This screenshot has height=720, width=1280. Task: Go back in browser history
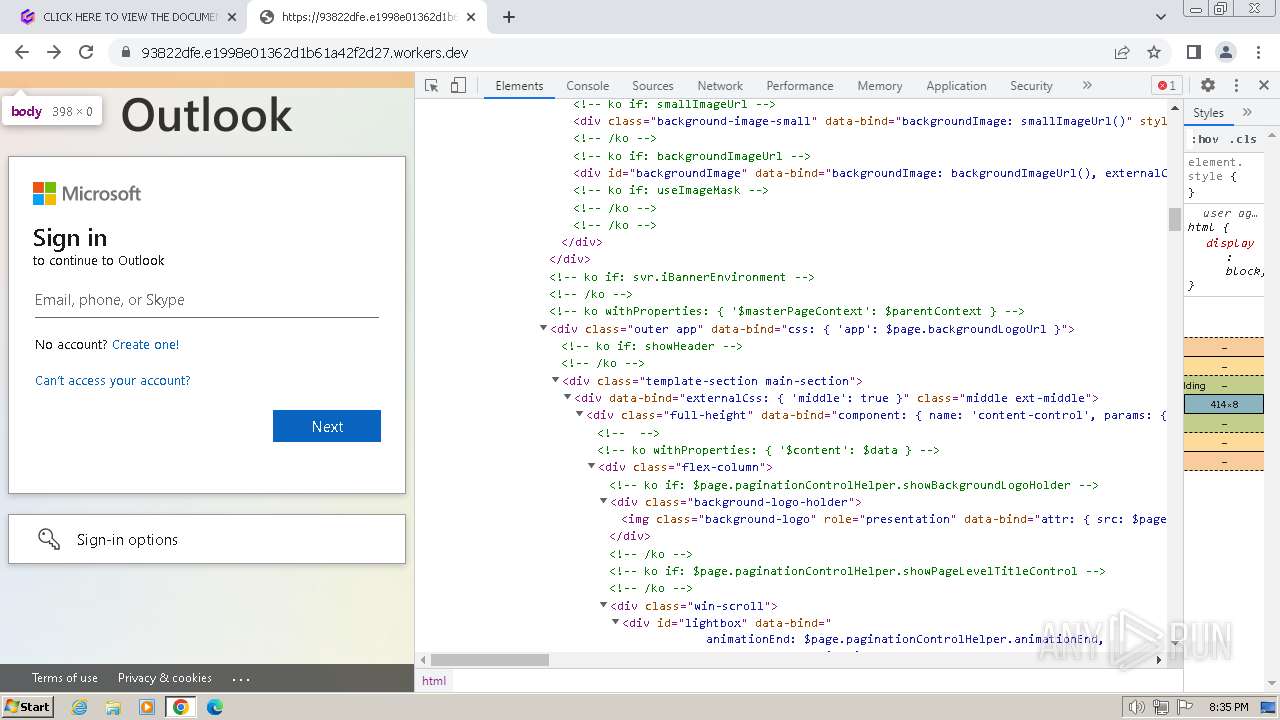click(22, 52)
